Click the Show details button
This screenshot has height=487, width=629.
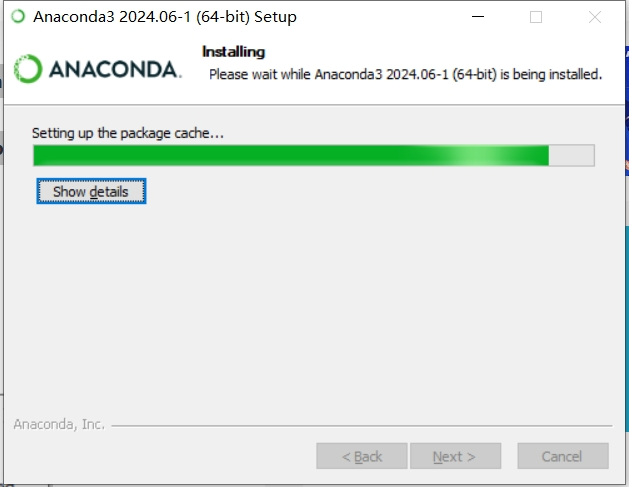tap(91, 191)
